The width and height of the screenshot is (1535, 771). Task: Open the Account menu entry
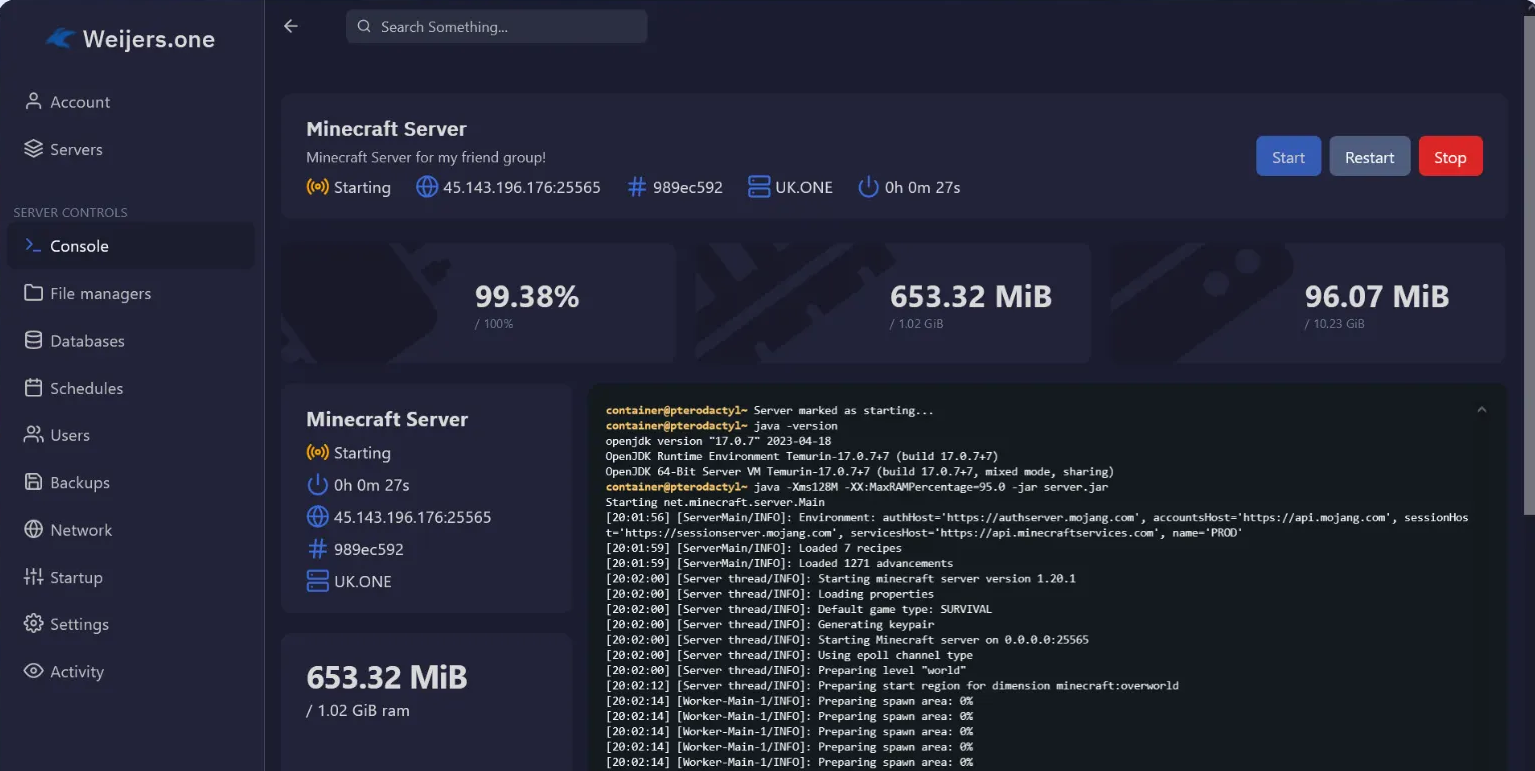click(80, 101)
